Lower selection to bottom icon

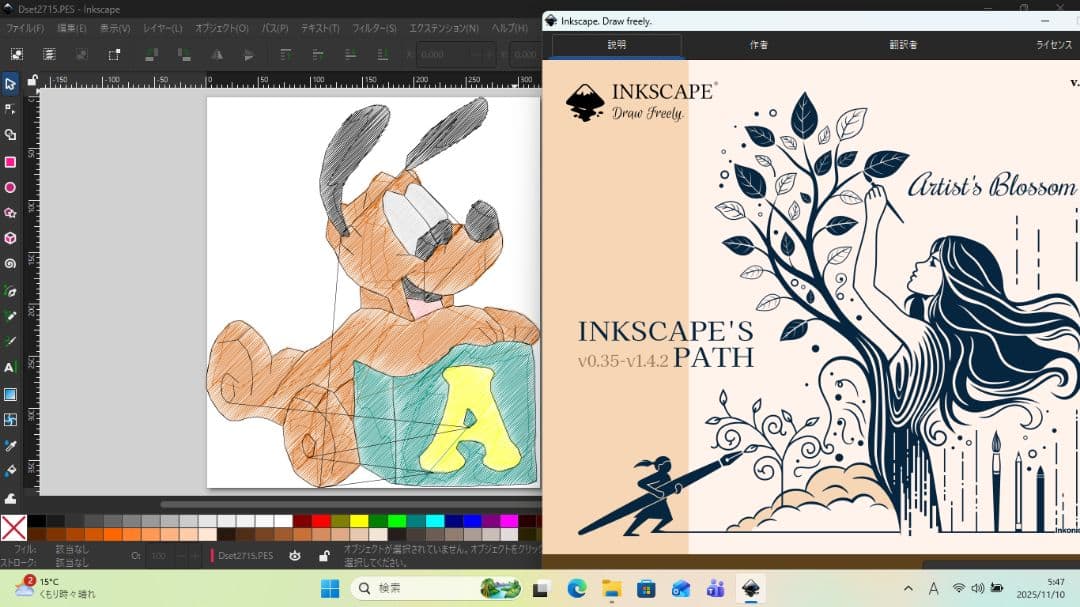click(382, 54)
